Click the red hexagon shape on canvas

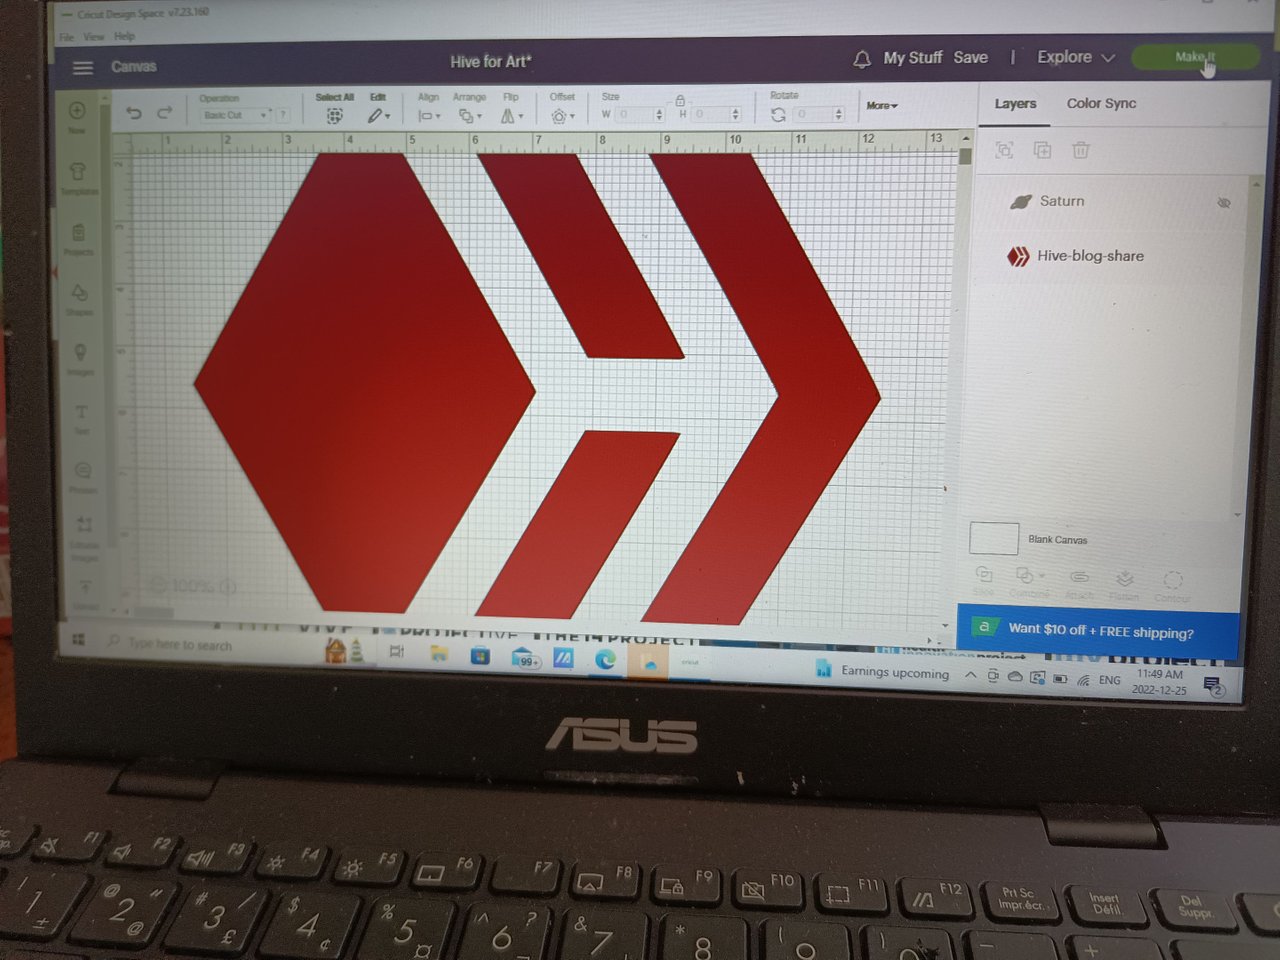point(365,385)
